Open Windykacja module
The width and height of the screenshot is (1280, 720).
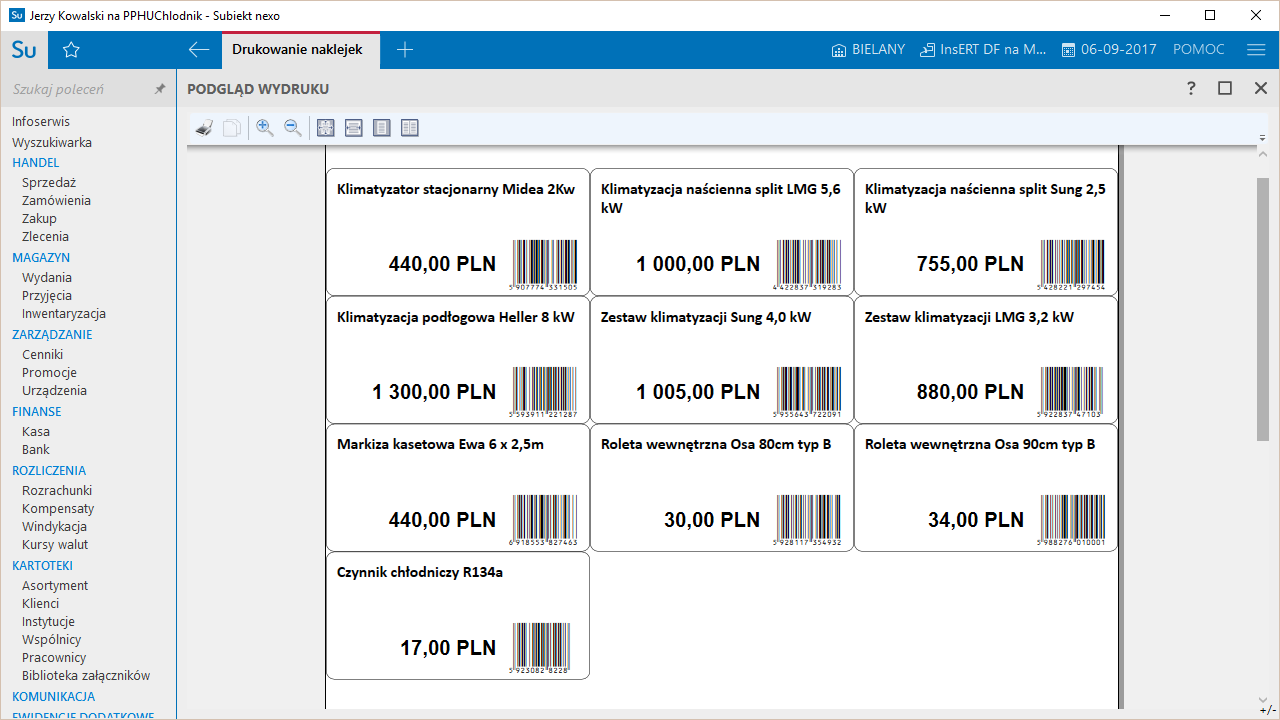[x=54, y=527]
